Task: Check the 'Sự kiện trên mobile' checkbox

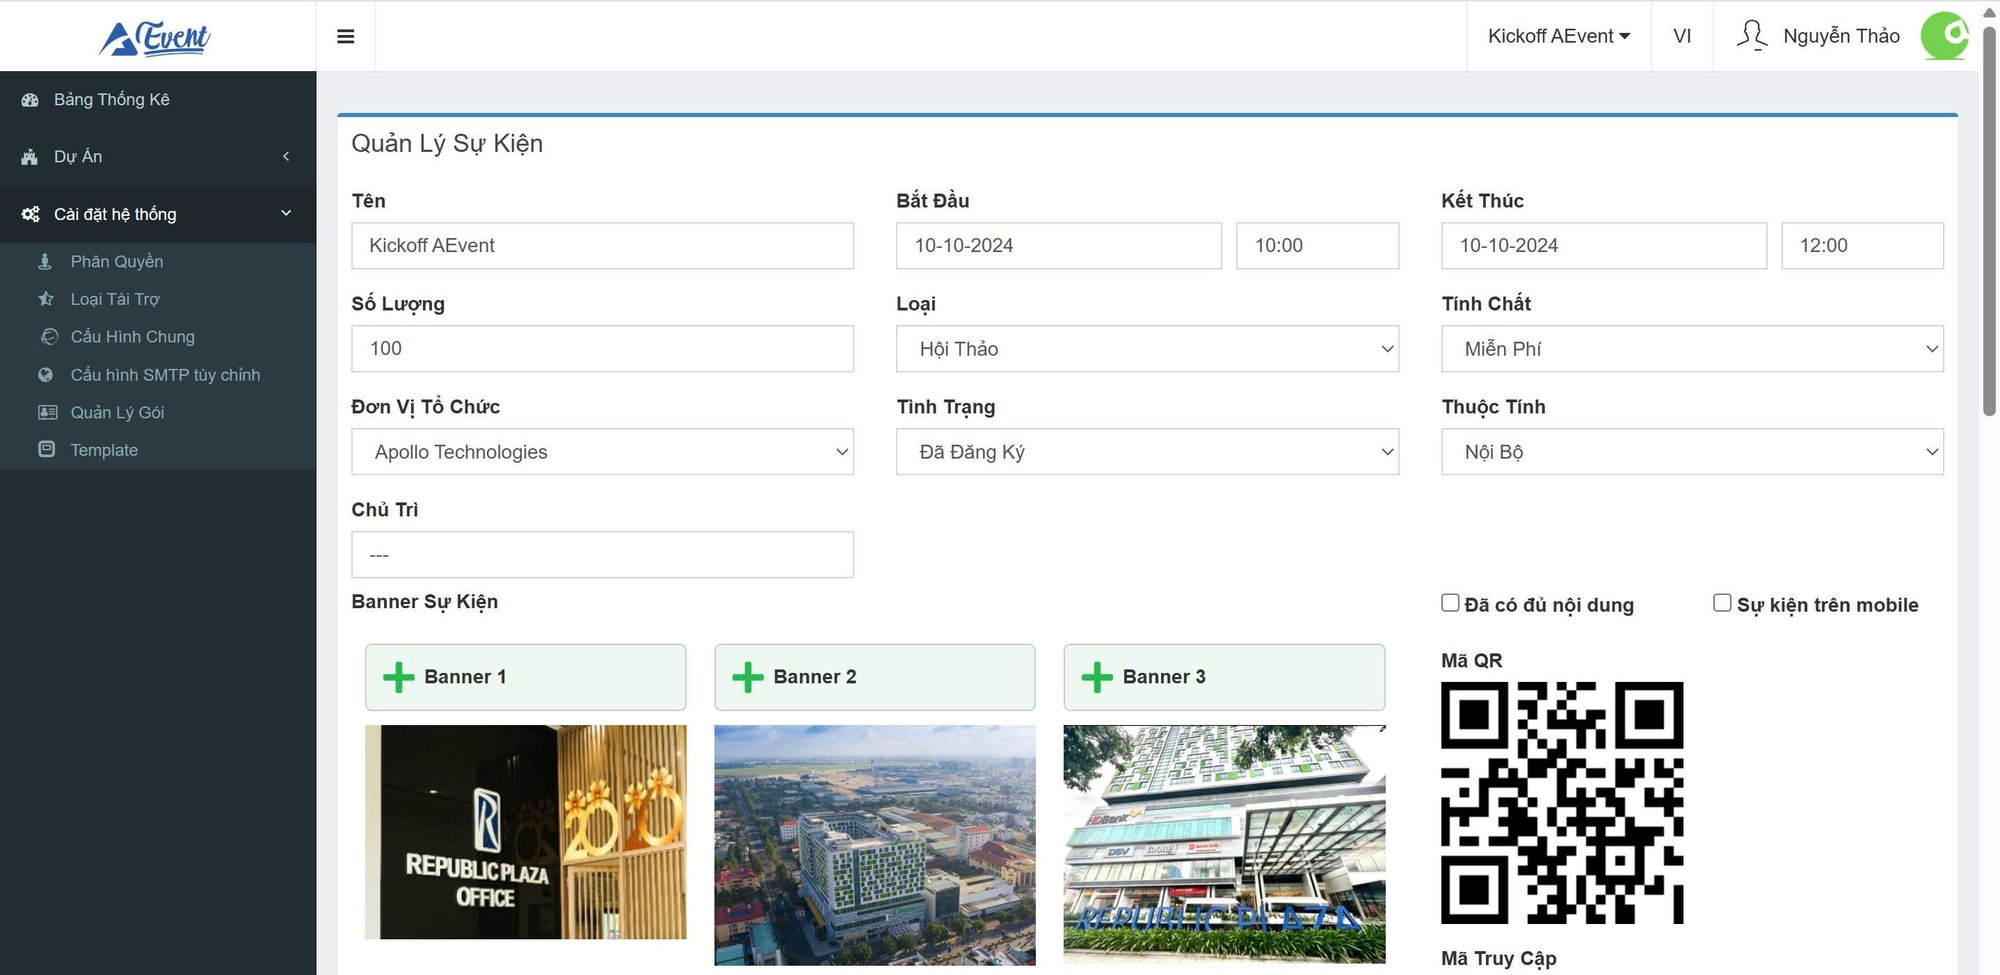Action: point(1722,603)
